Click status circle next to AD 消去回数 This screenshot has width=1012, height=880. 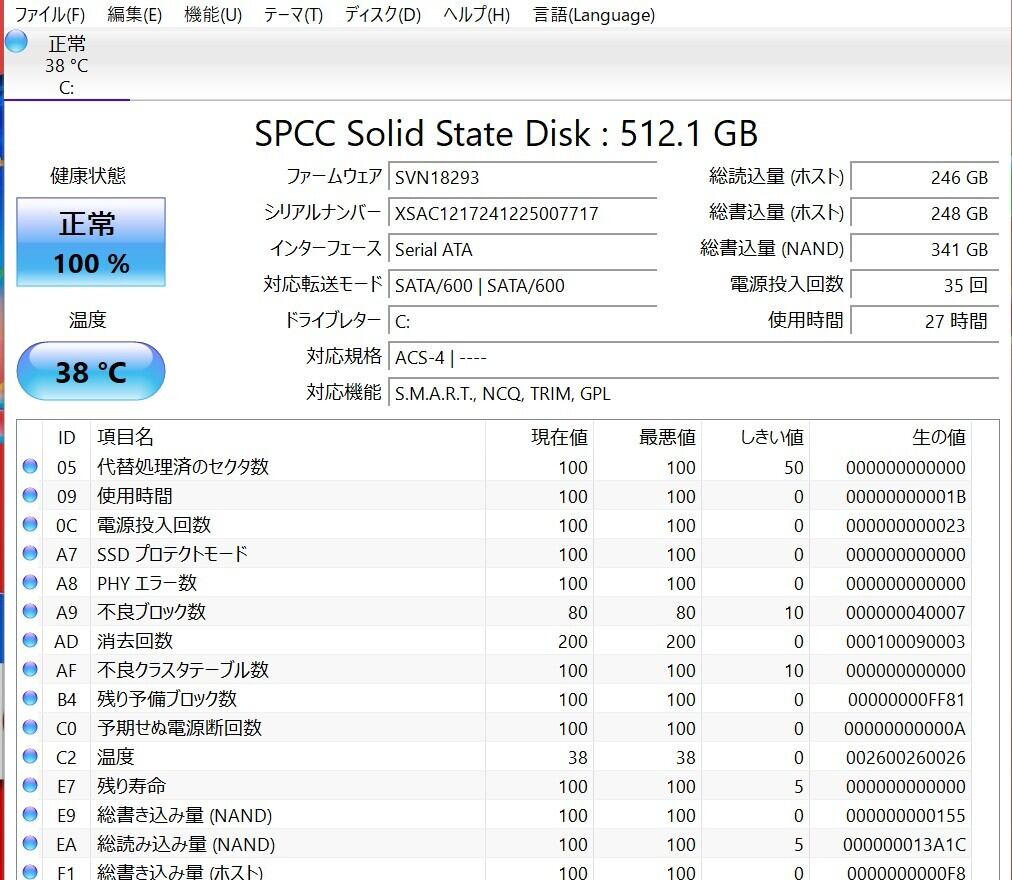(x=30, y=640)
